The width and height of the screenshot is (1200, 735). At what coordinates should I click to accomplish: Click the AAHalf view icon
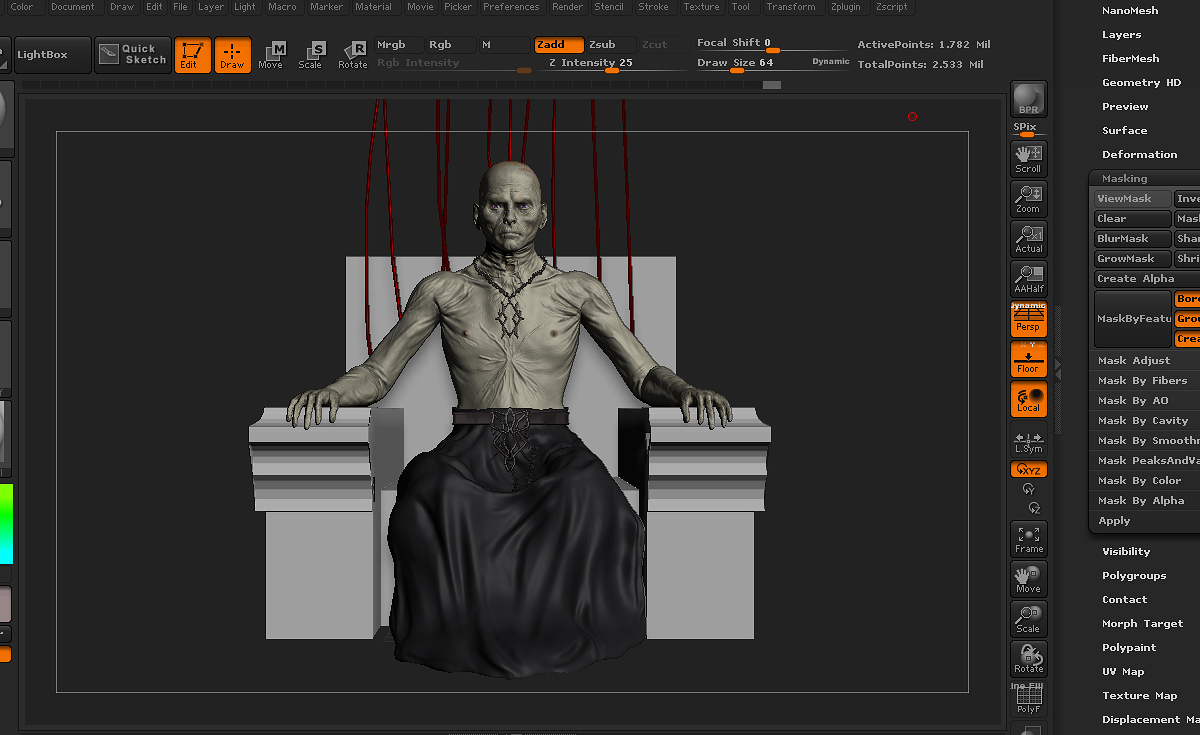point(1028,278)
